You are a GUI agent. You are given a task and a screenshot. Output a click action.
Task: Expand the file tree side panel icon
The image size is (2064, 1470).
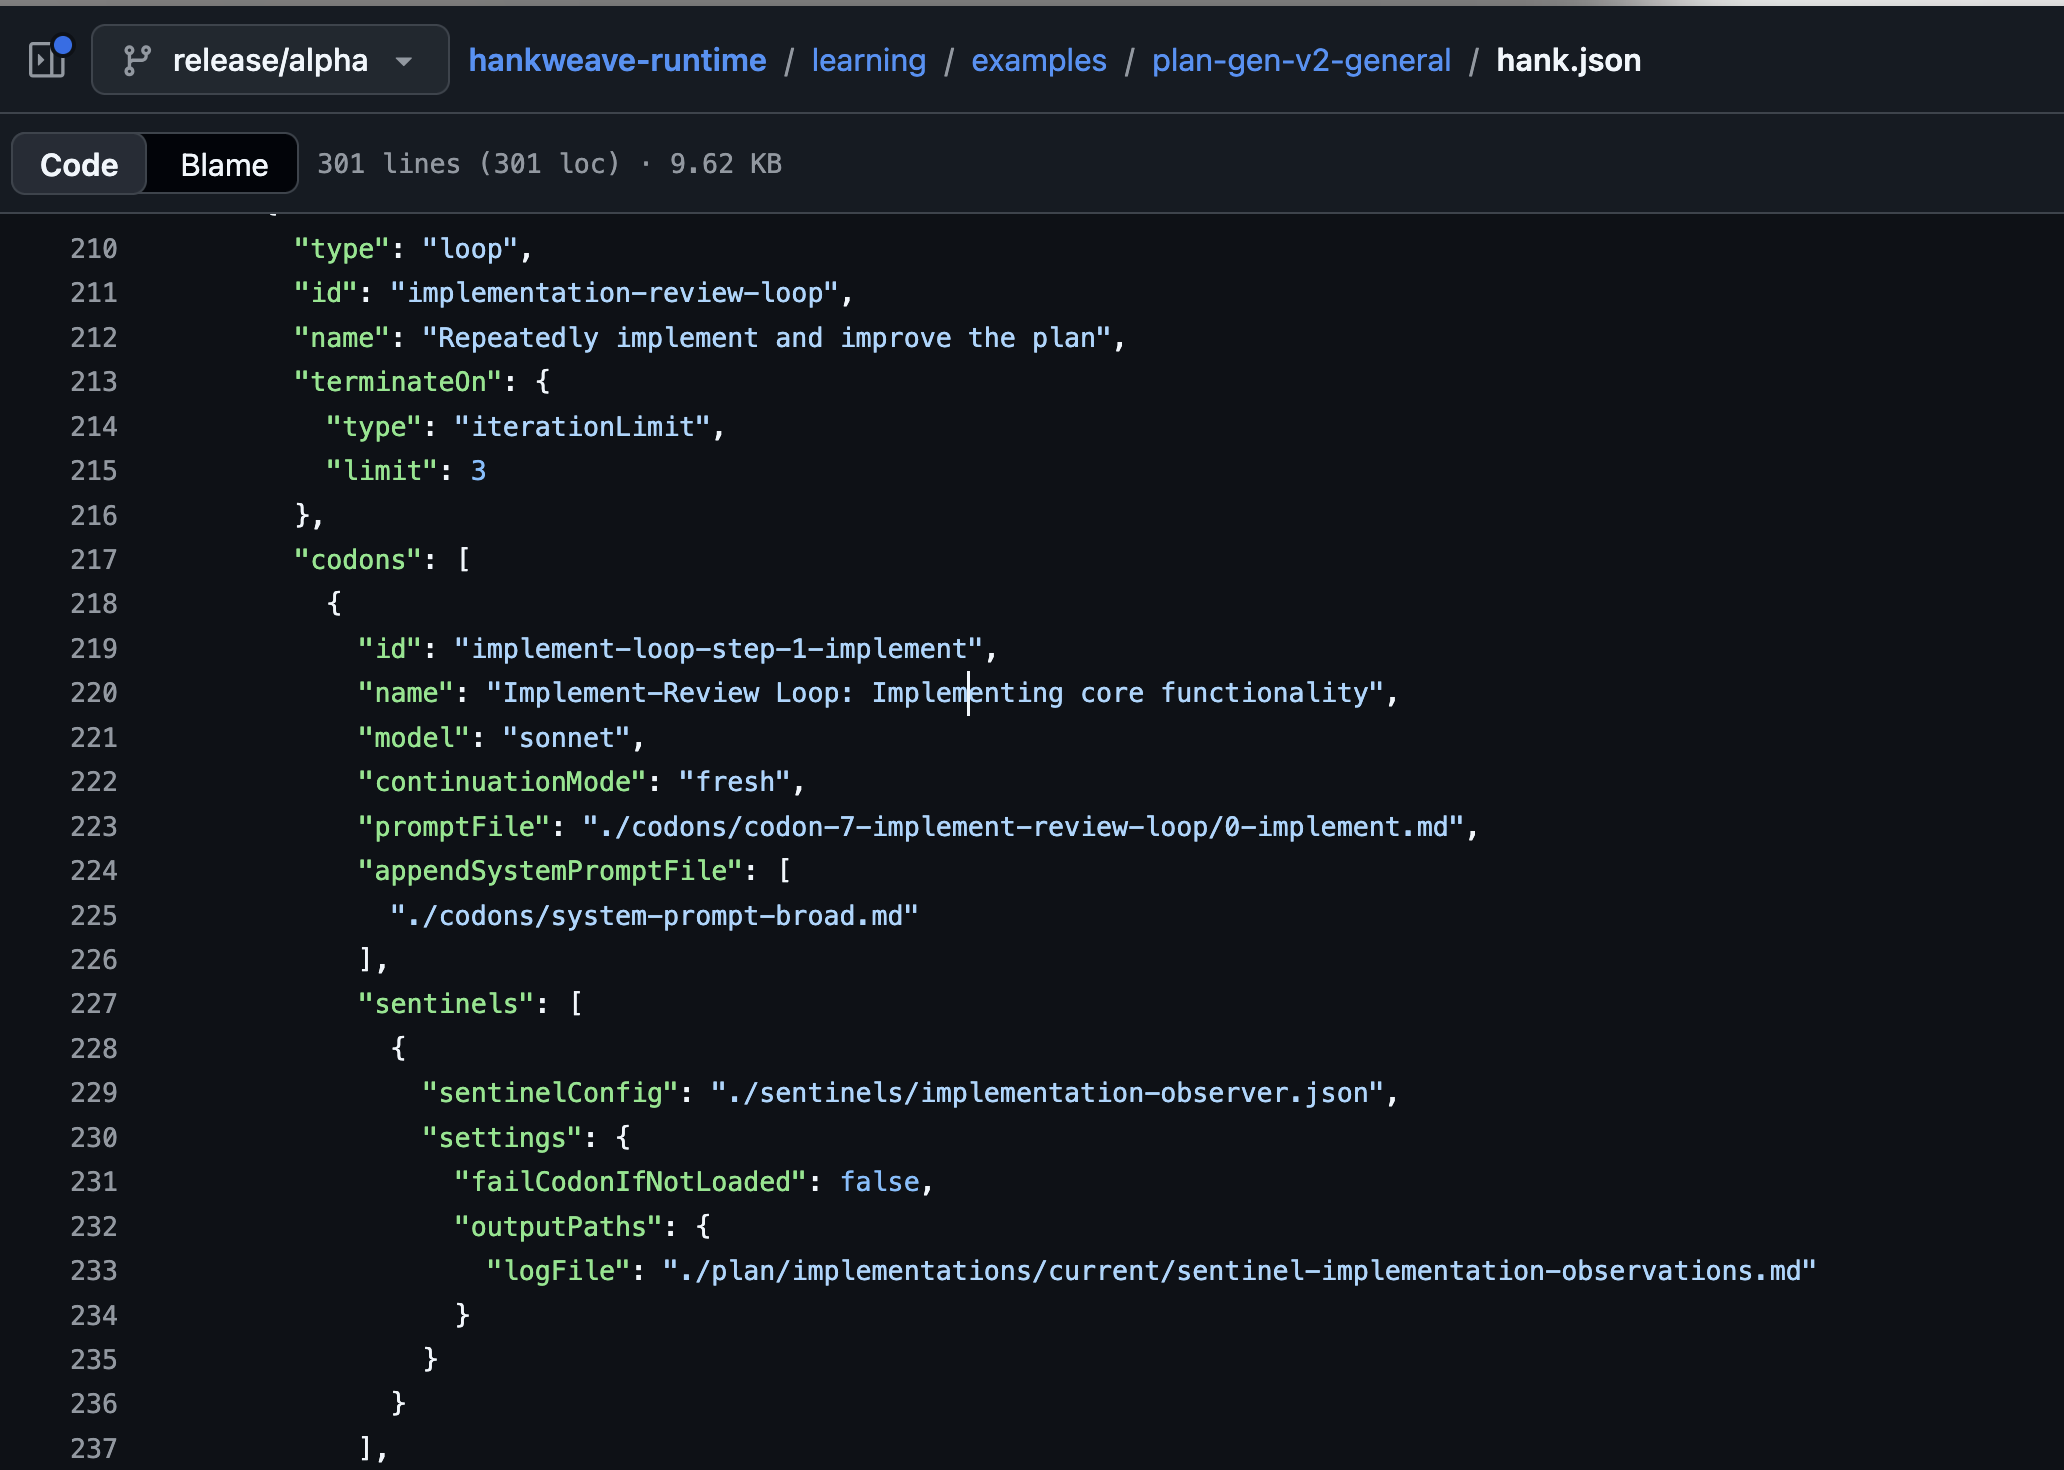(47, 60)
